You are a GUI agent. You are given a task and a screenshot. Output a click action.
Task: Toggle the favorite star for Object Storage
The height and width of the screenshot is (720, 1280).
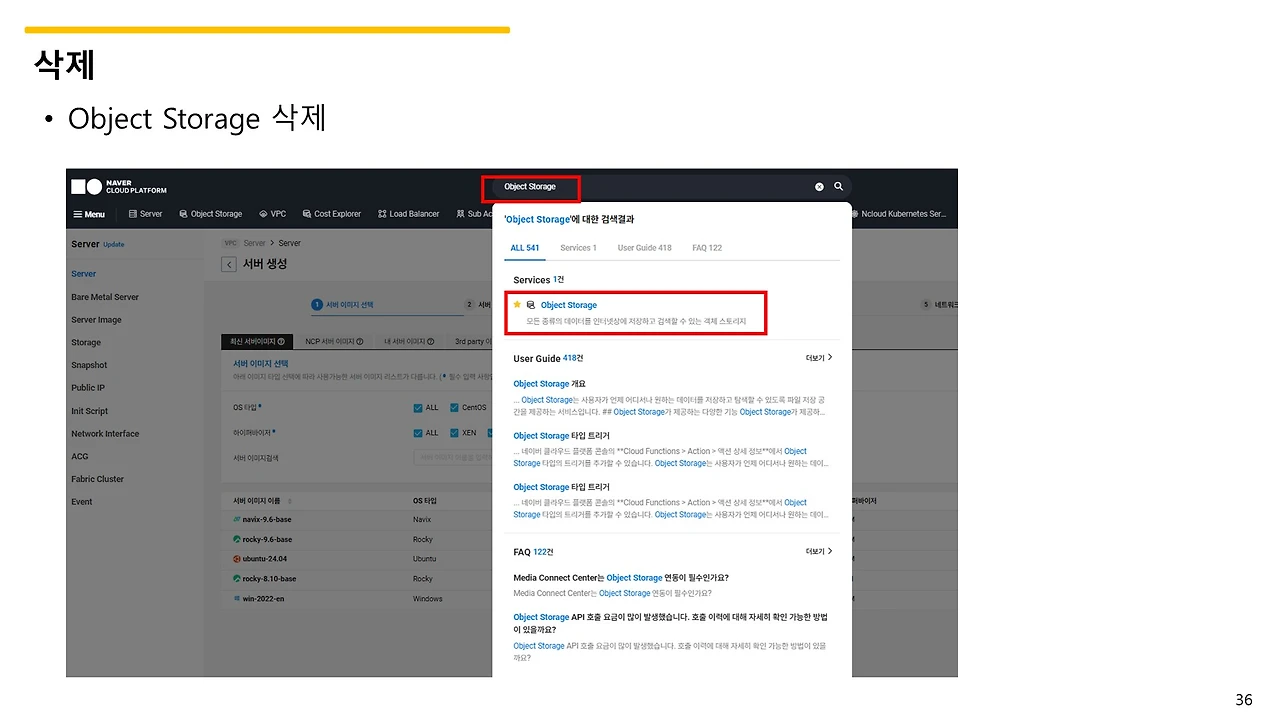(517, 305)
